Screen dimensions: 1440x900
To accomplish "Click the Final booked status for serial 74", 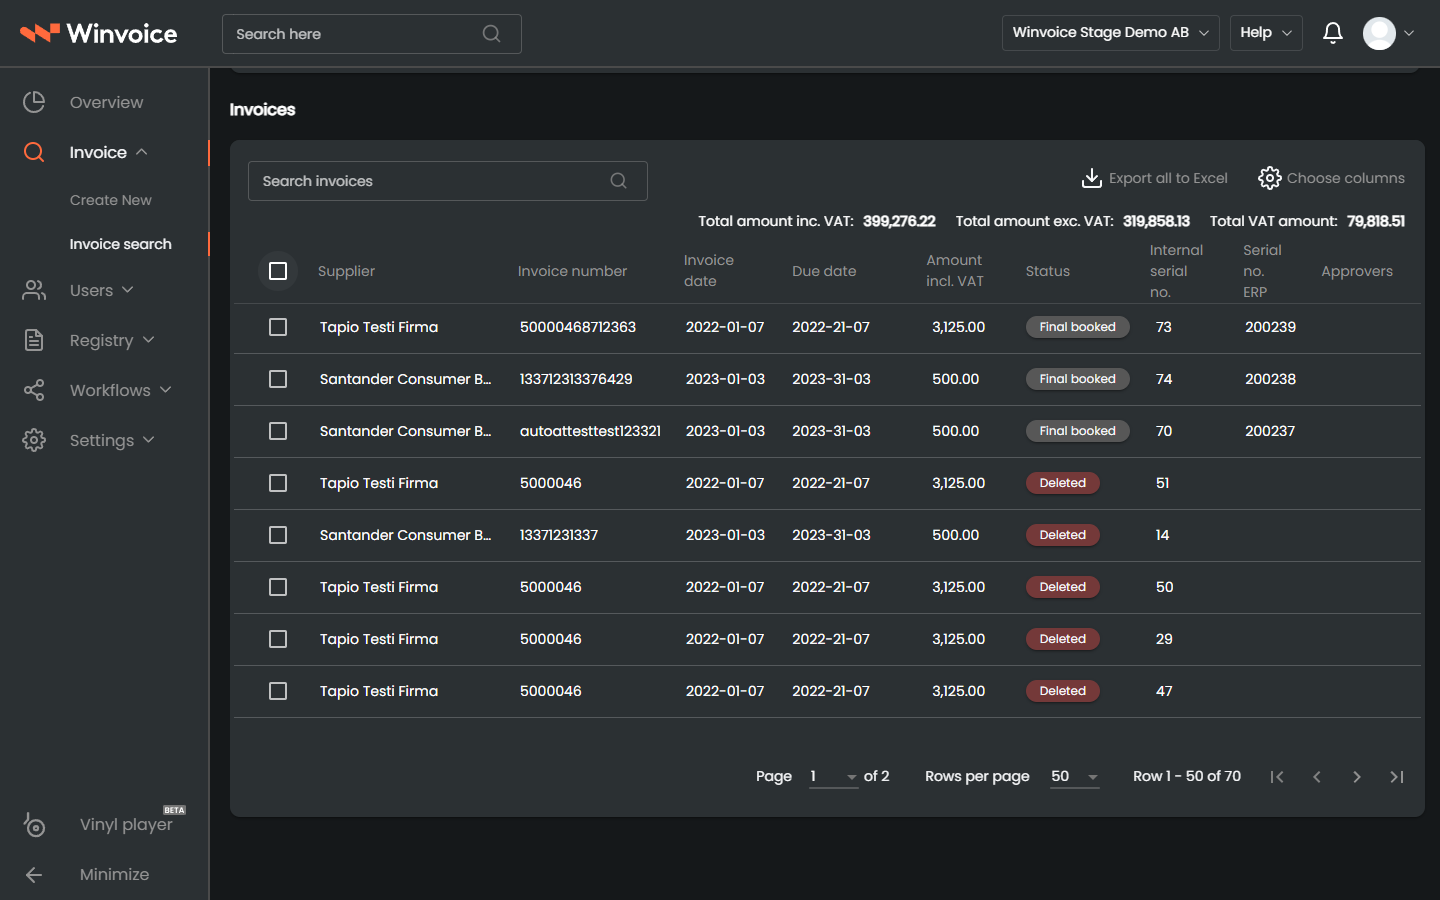I will pos(1077,379).
